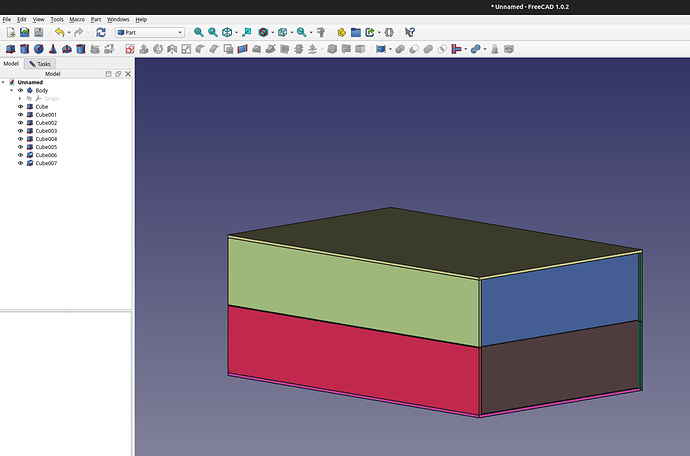Image resolution: width=690 pixels, height=456 pixels.
Task: Collapse the Unnamed document tree
Action: point(4,82)
